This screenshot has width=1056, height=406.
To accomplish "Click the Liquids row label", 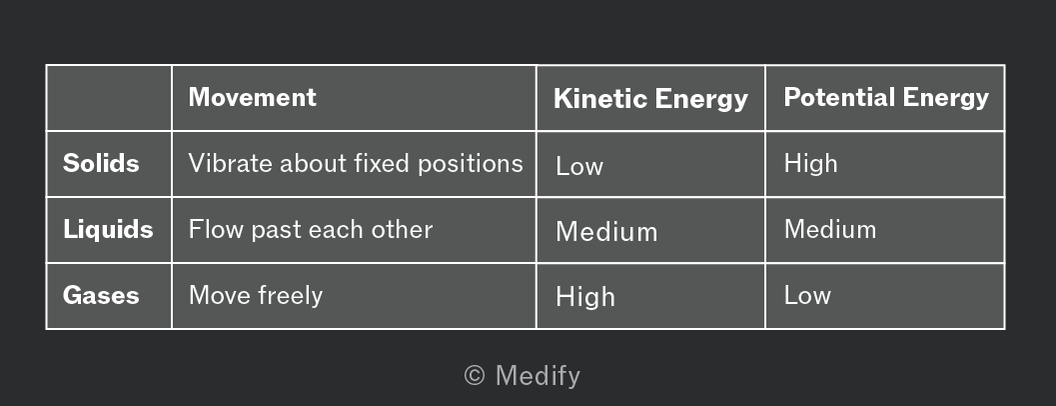I will coord(108,230).
